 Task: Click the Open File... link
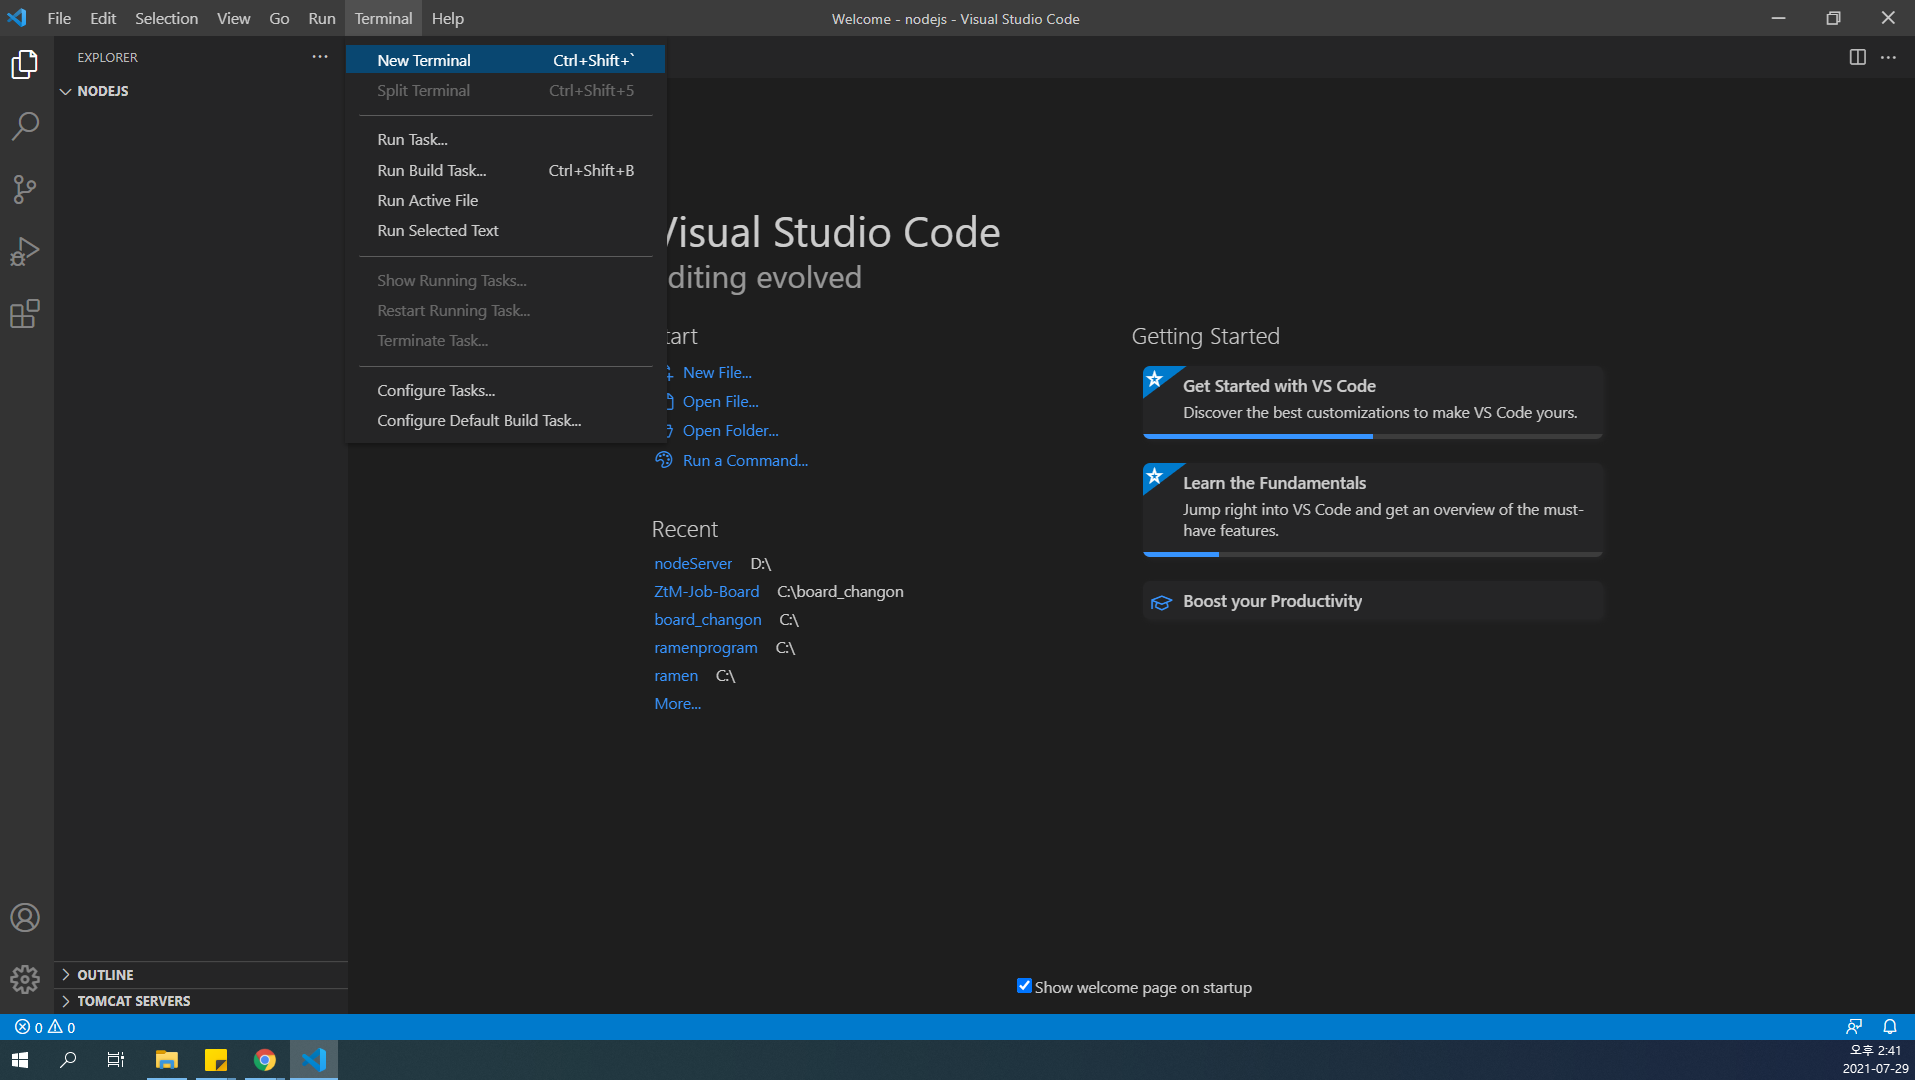point(720,401)
